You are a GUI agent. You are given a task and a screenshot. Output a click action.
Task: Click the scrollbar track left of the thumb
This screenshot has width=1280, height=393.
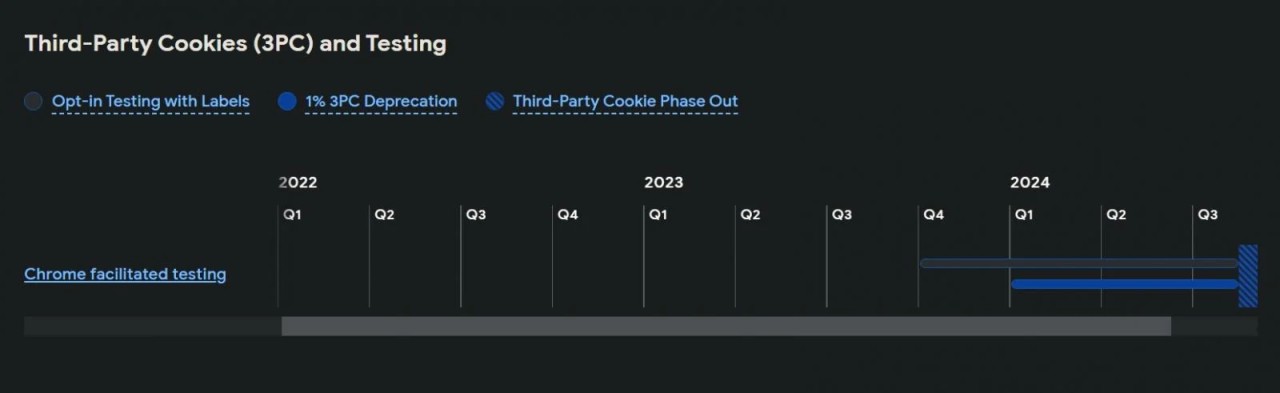[x=153, y=326]
